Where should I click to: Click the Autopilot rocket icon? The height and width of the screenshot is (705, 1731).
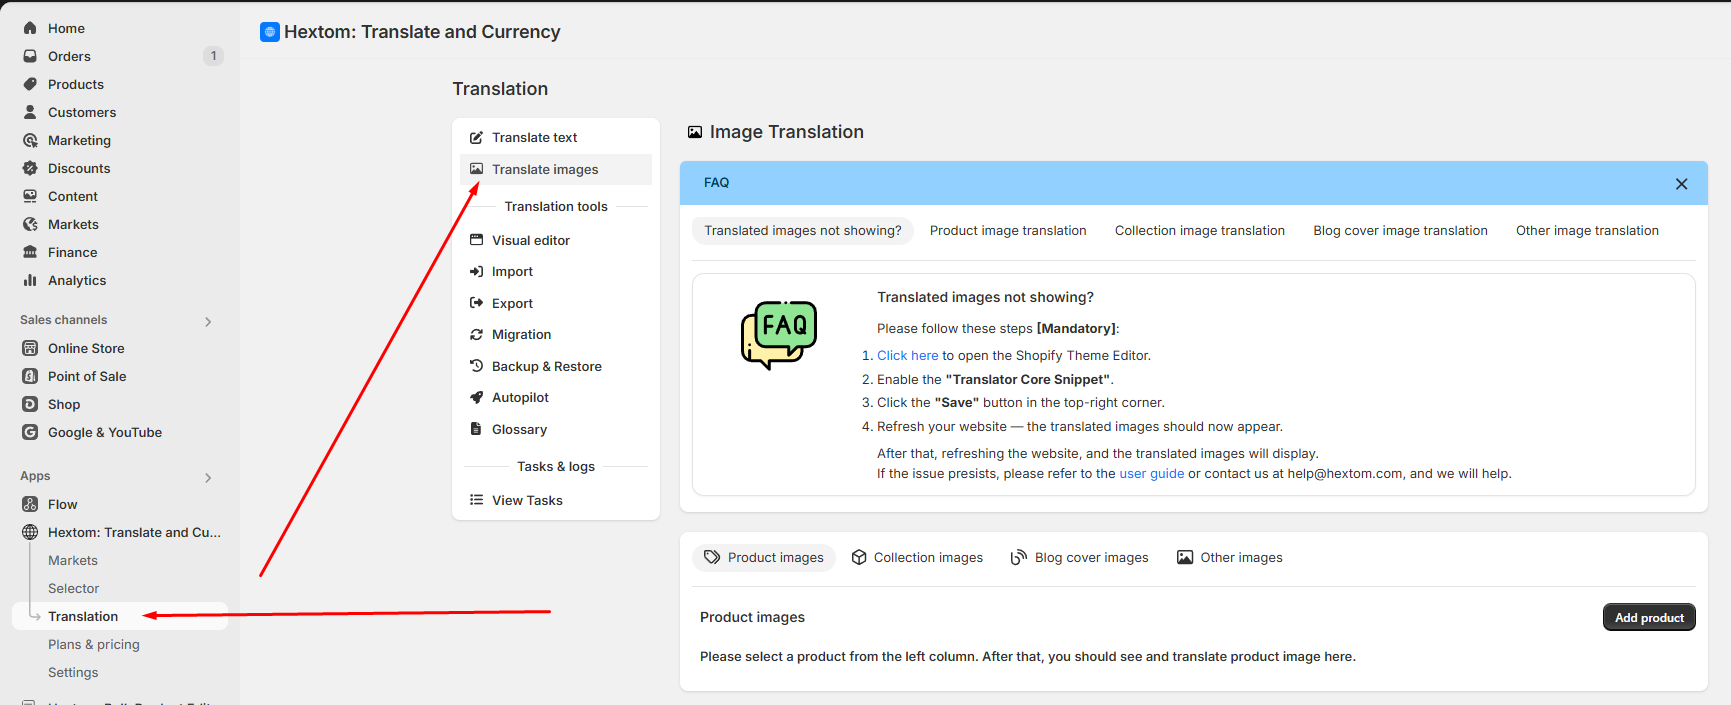477,397
